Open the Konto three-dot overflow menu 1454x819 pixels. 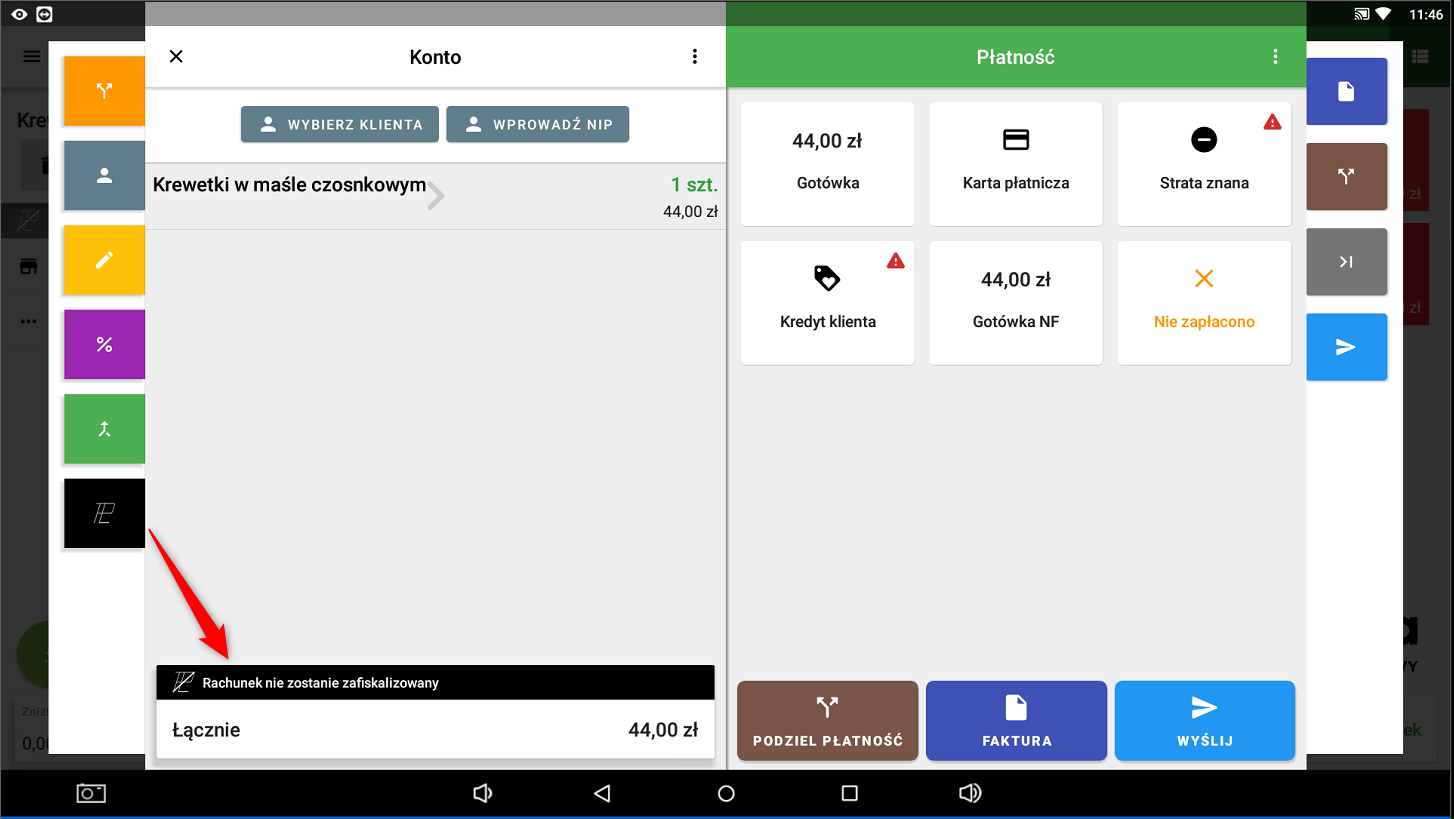tap(695, 57)
